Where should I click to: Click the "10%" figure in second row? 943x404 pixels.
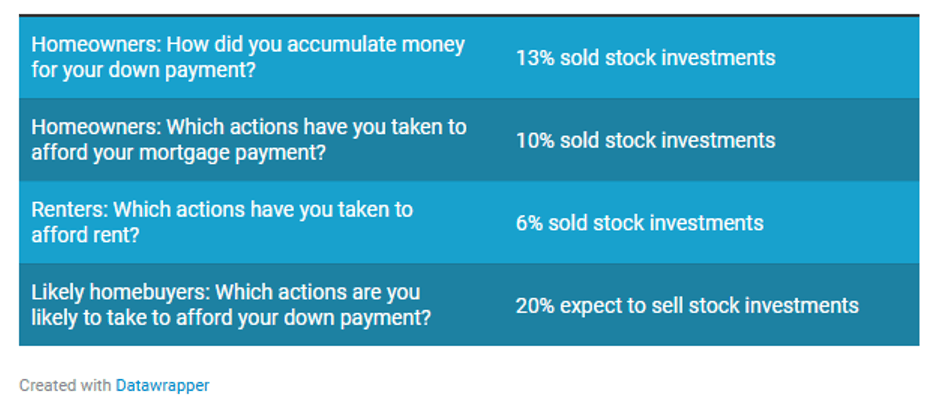(535, 140)
